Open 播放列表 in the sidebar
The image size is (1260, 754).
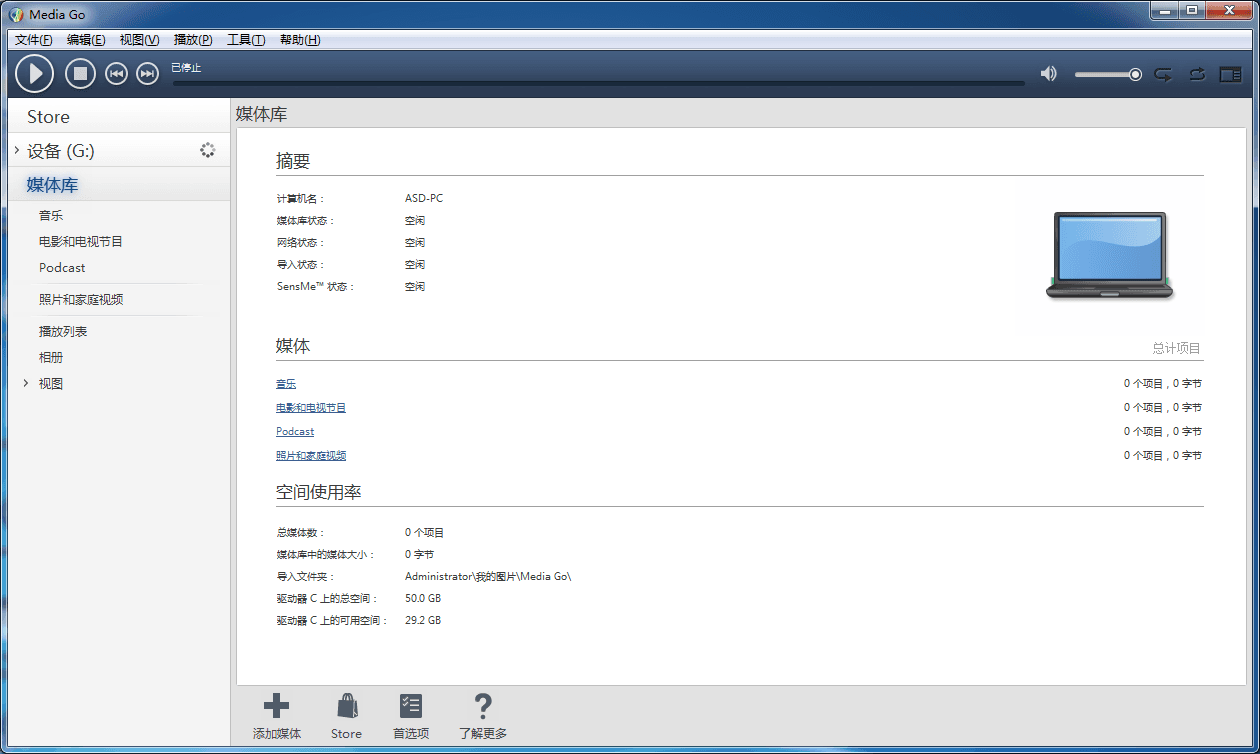coord(63,331)
